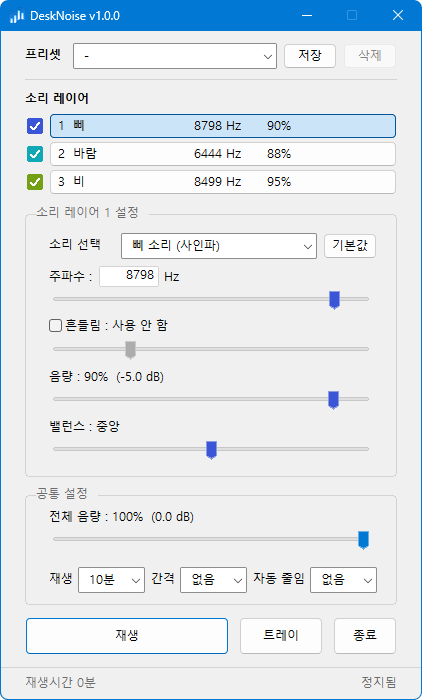Image resolution: width=422 pixels, height=700 pixels.
Task: Click the 주파수 Hz input field
Action: (x=129, y=276)
